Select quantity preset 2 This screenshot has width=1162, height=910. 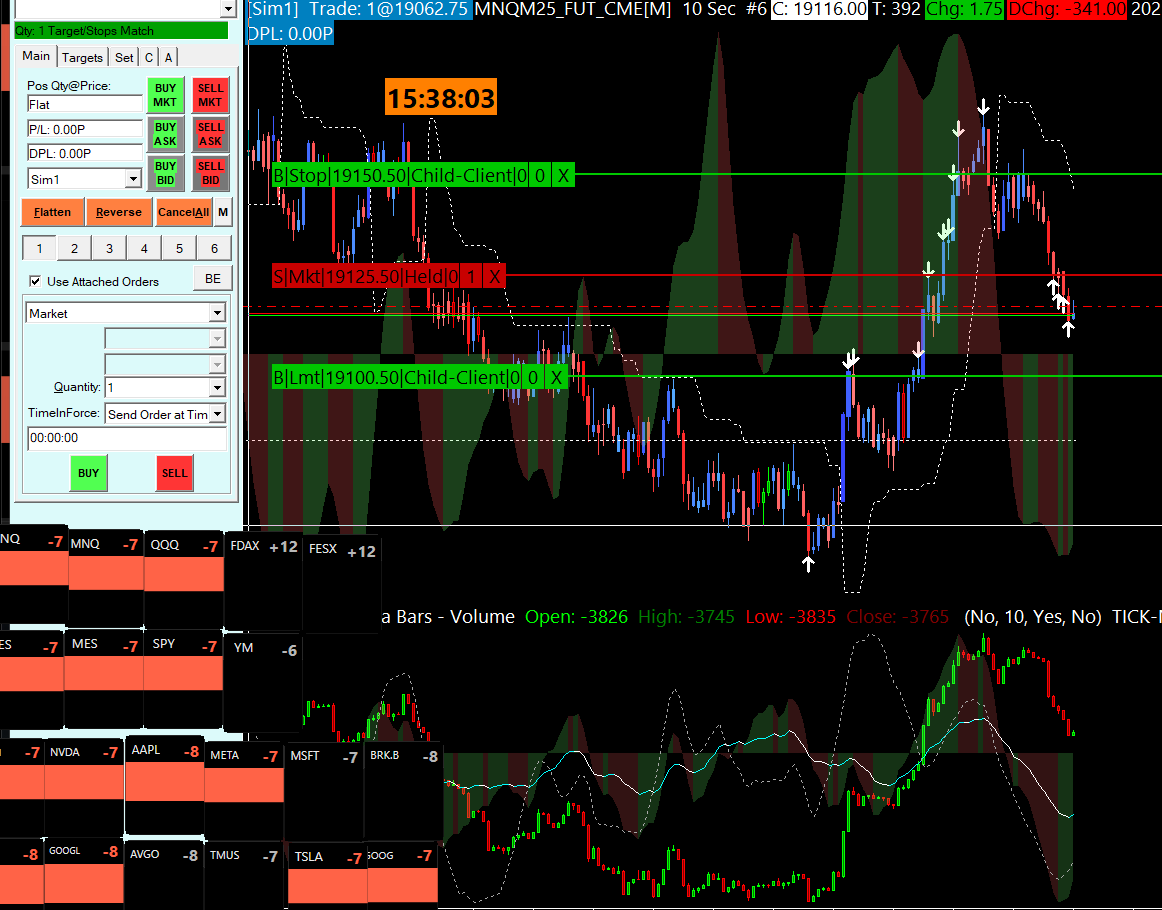coord(74,248)
